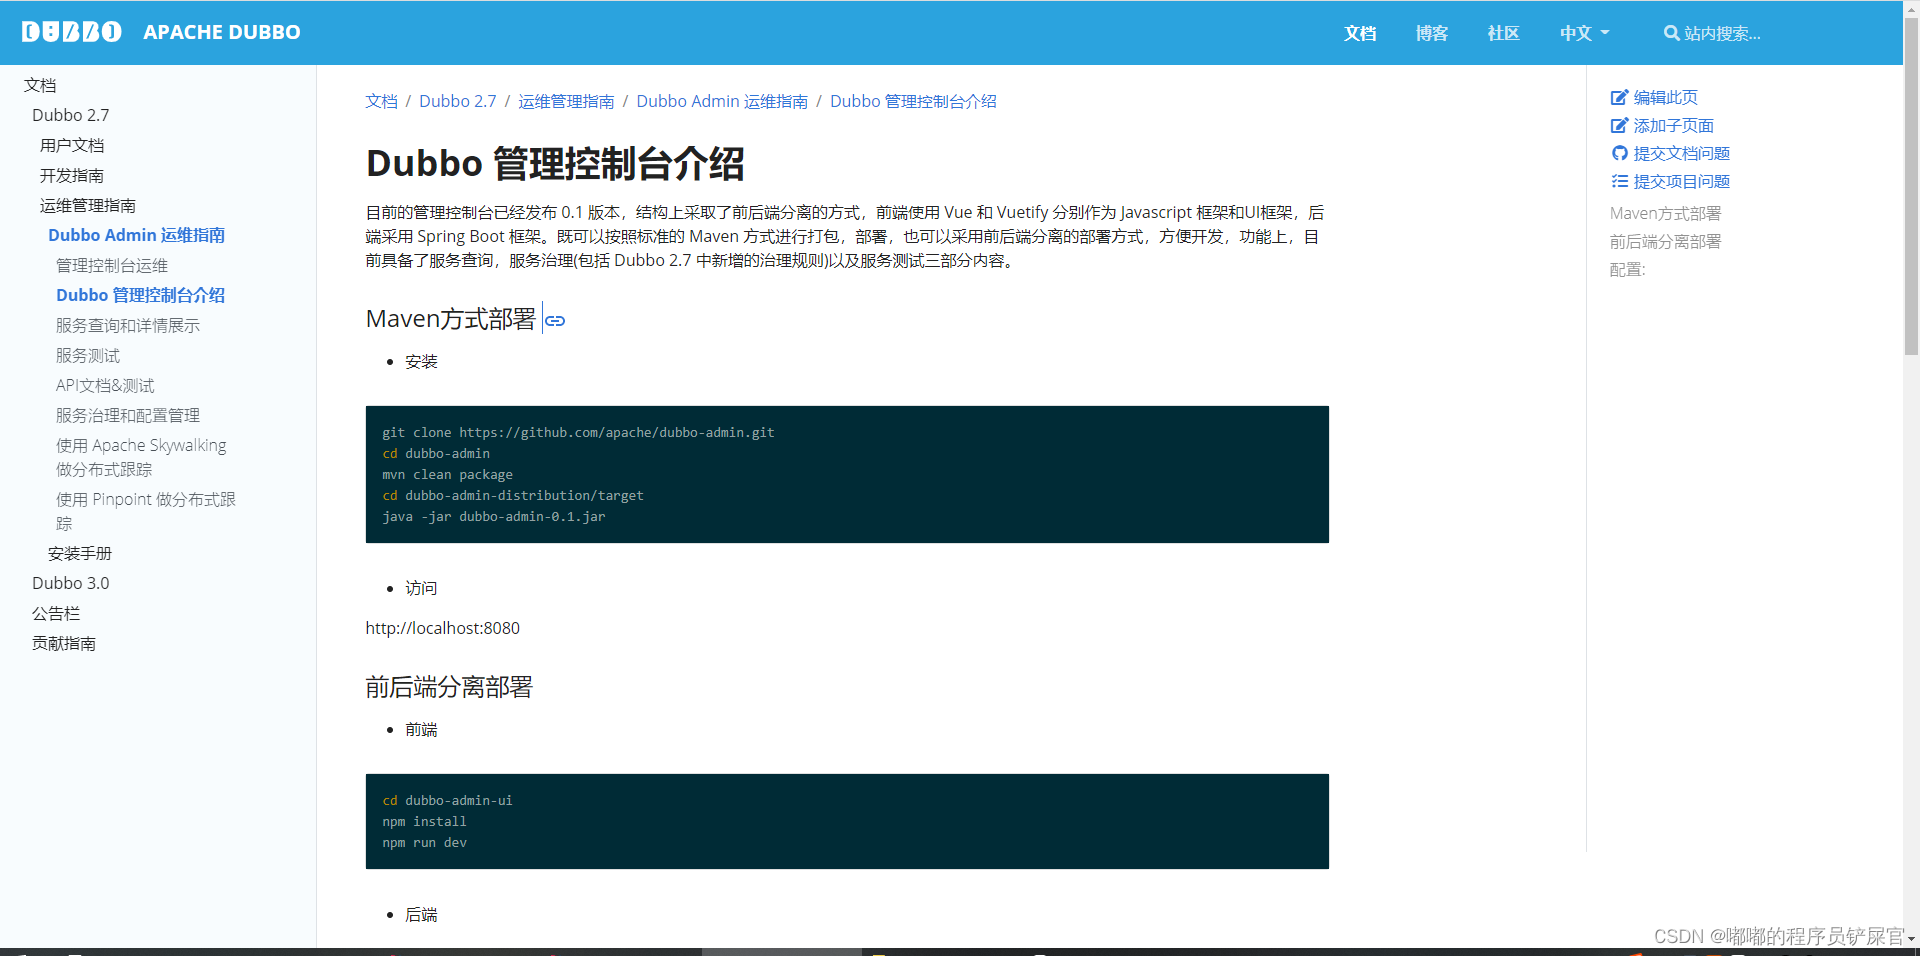This screenshot has width=1920, height=956.
Task: Open API文档&测试 in the sidebar
Action: pyautogui.click(x=105, y=385)
